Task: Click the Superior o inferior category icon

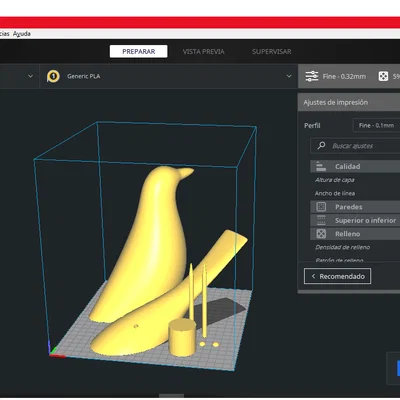Action: click(x=321, y=220)
